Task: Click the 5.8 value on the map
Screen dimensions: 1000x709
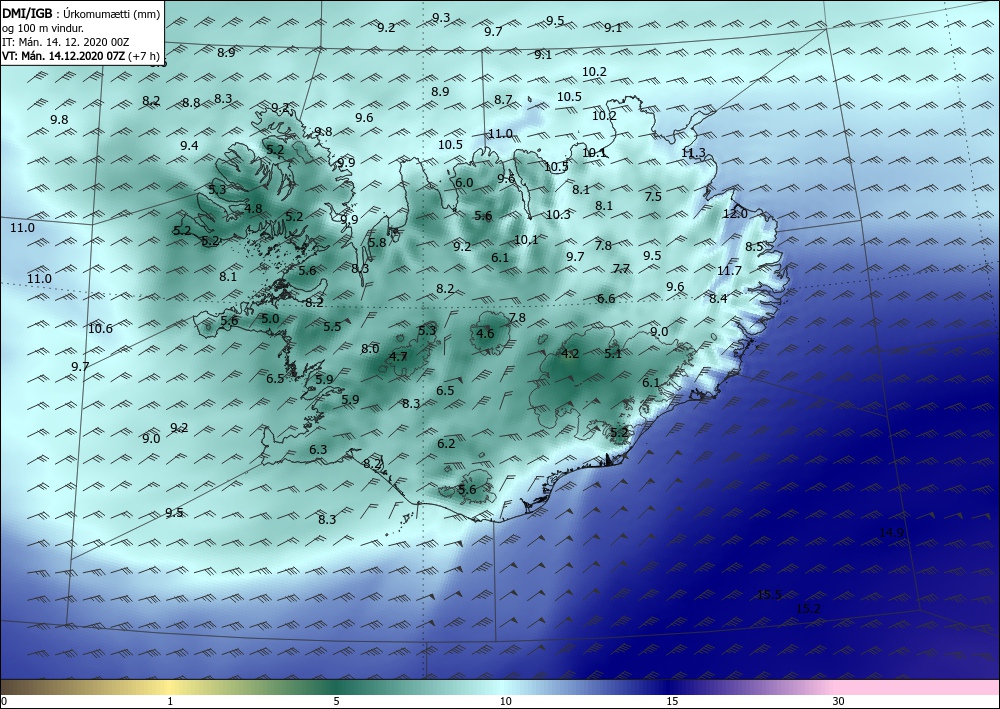Action: pyautogui.click(x=377, y=242)
